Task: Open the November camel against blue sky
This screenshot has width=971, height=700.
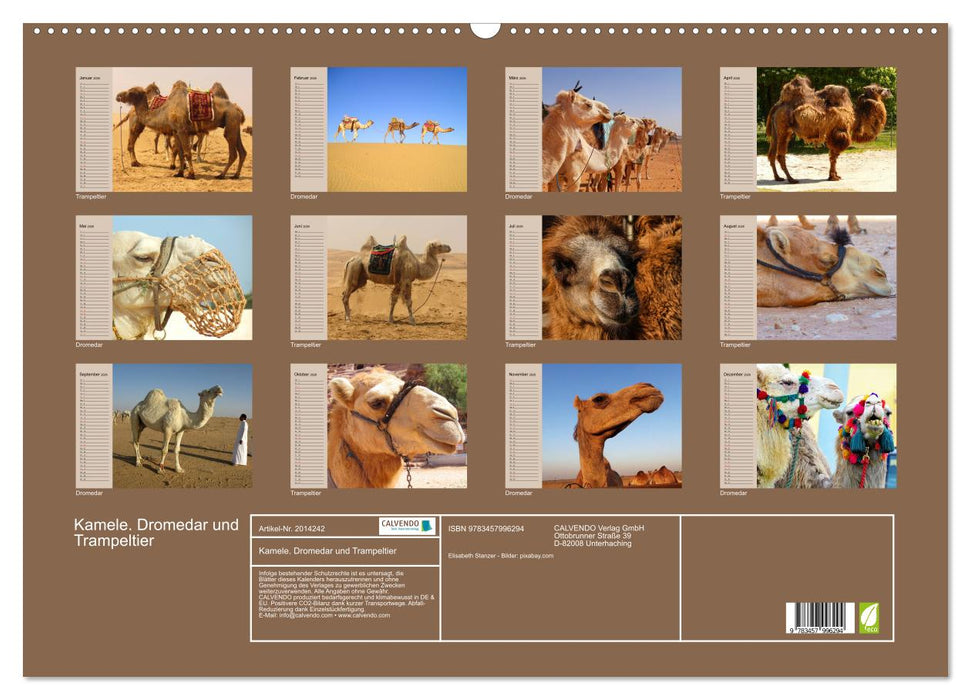Action: coord(611,425)
